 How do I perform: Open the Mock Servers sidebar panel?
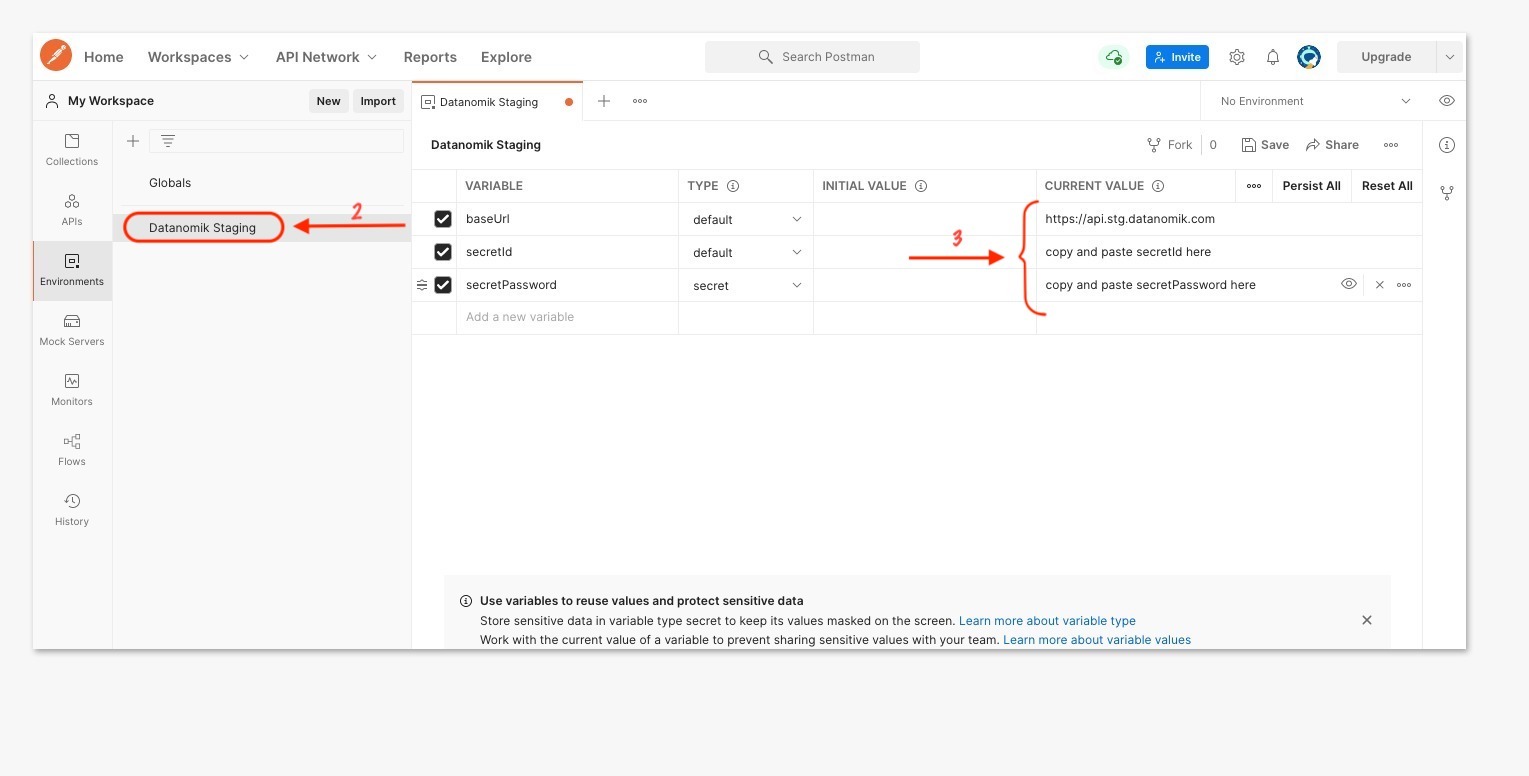pyautogui.click(x=72, y=329)
